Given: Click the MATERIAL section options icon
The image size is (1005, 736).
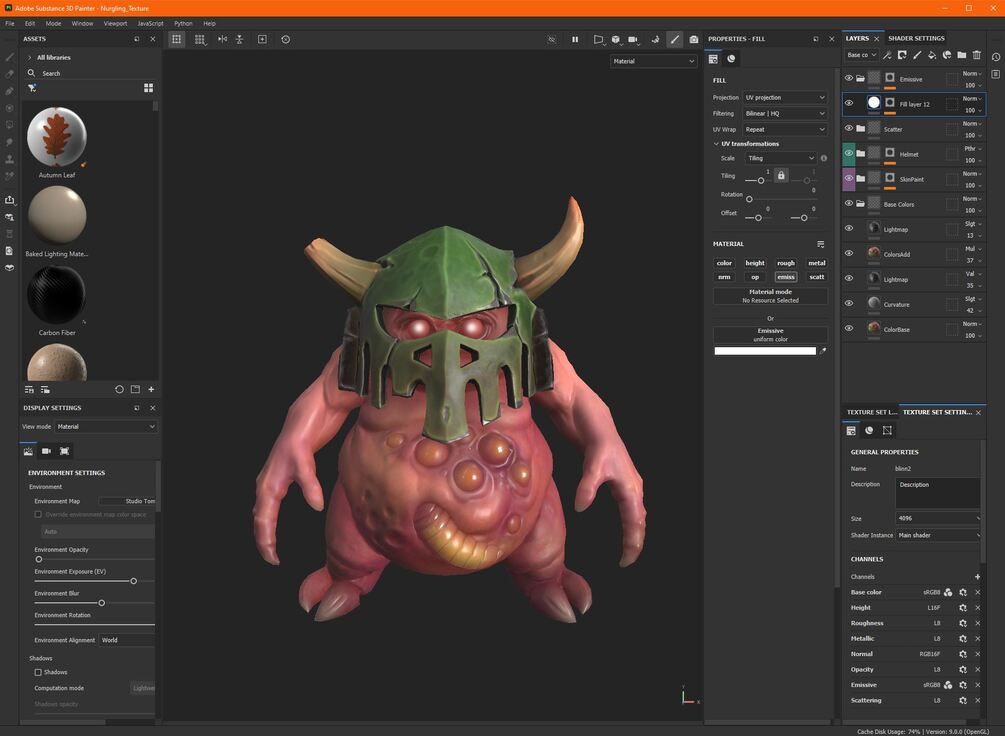Looking at the screenshot, I should (820, 244).
